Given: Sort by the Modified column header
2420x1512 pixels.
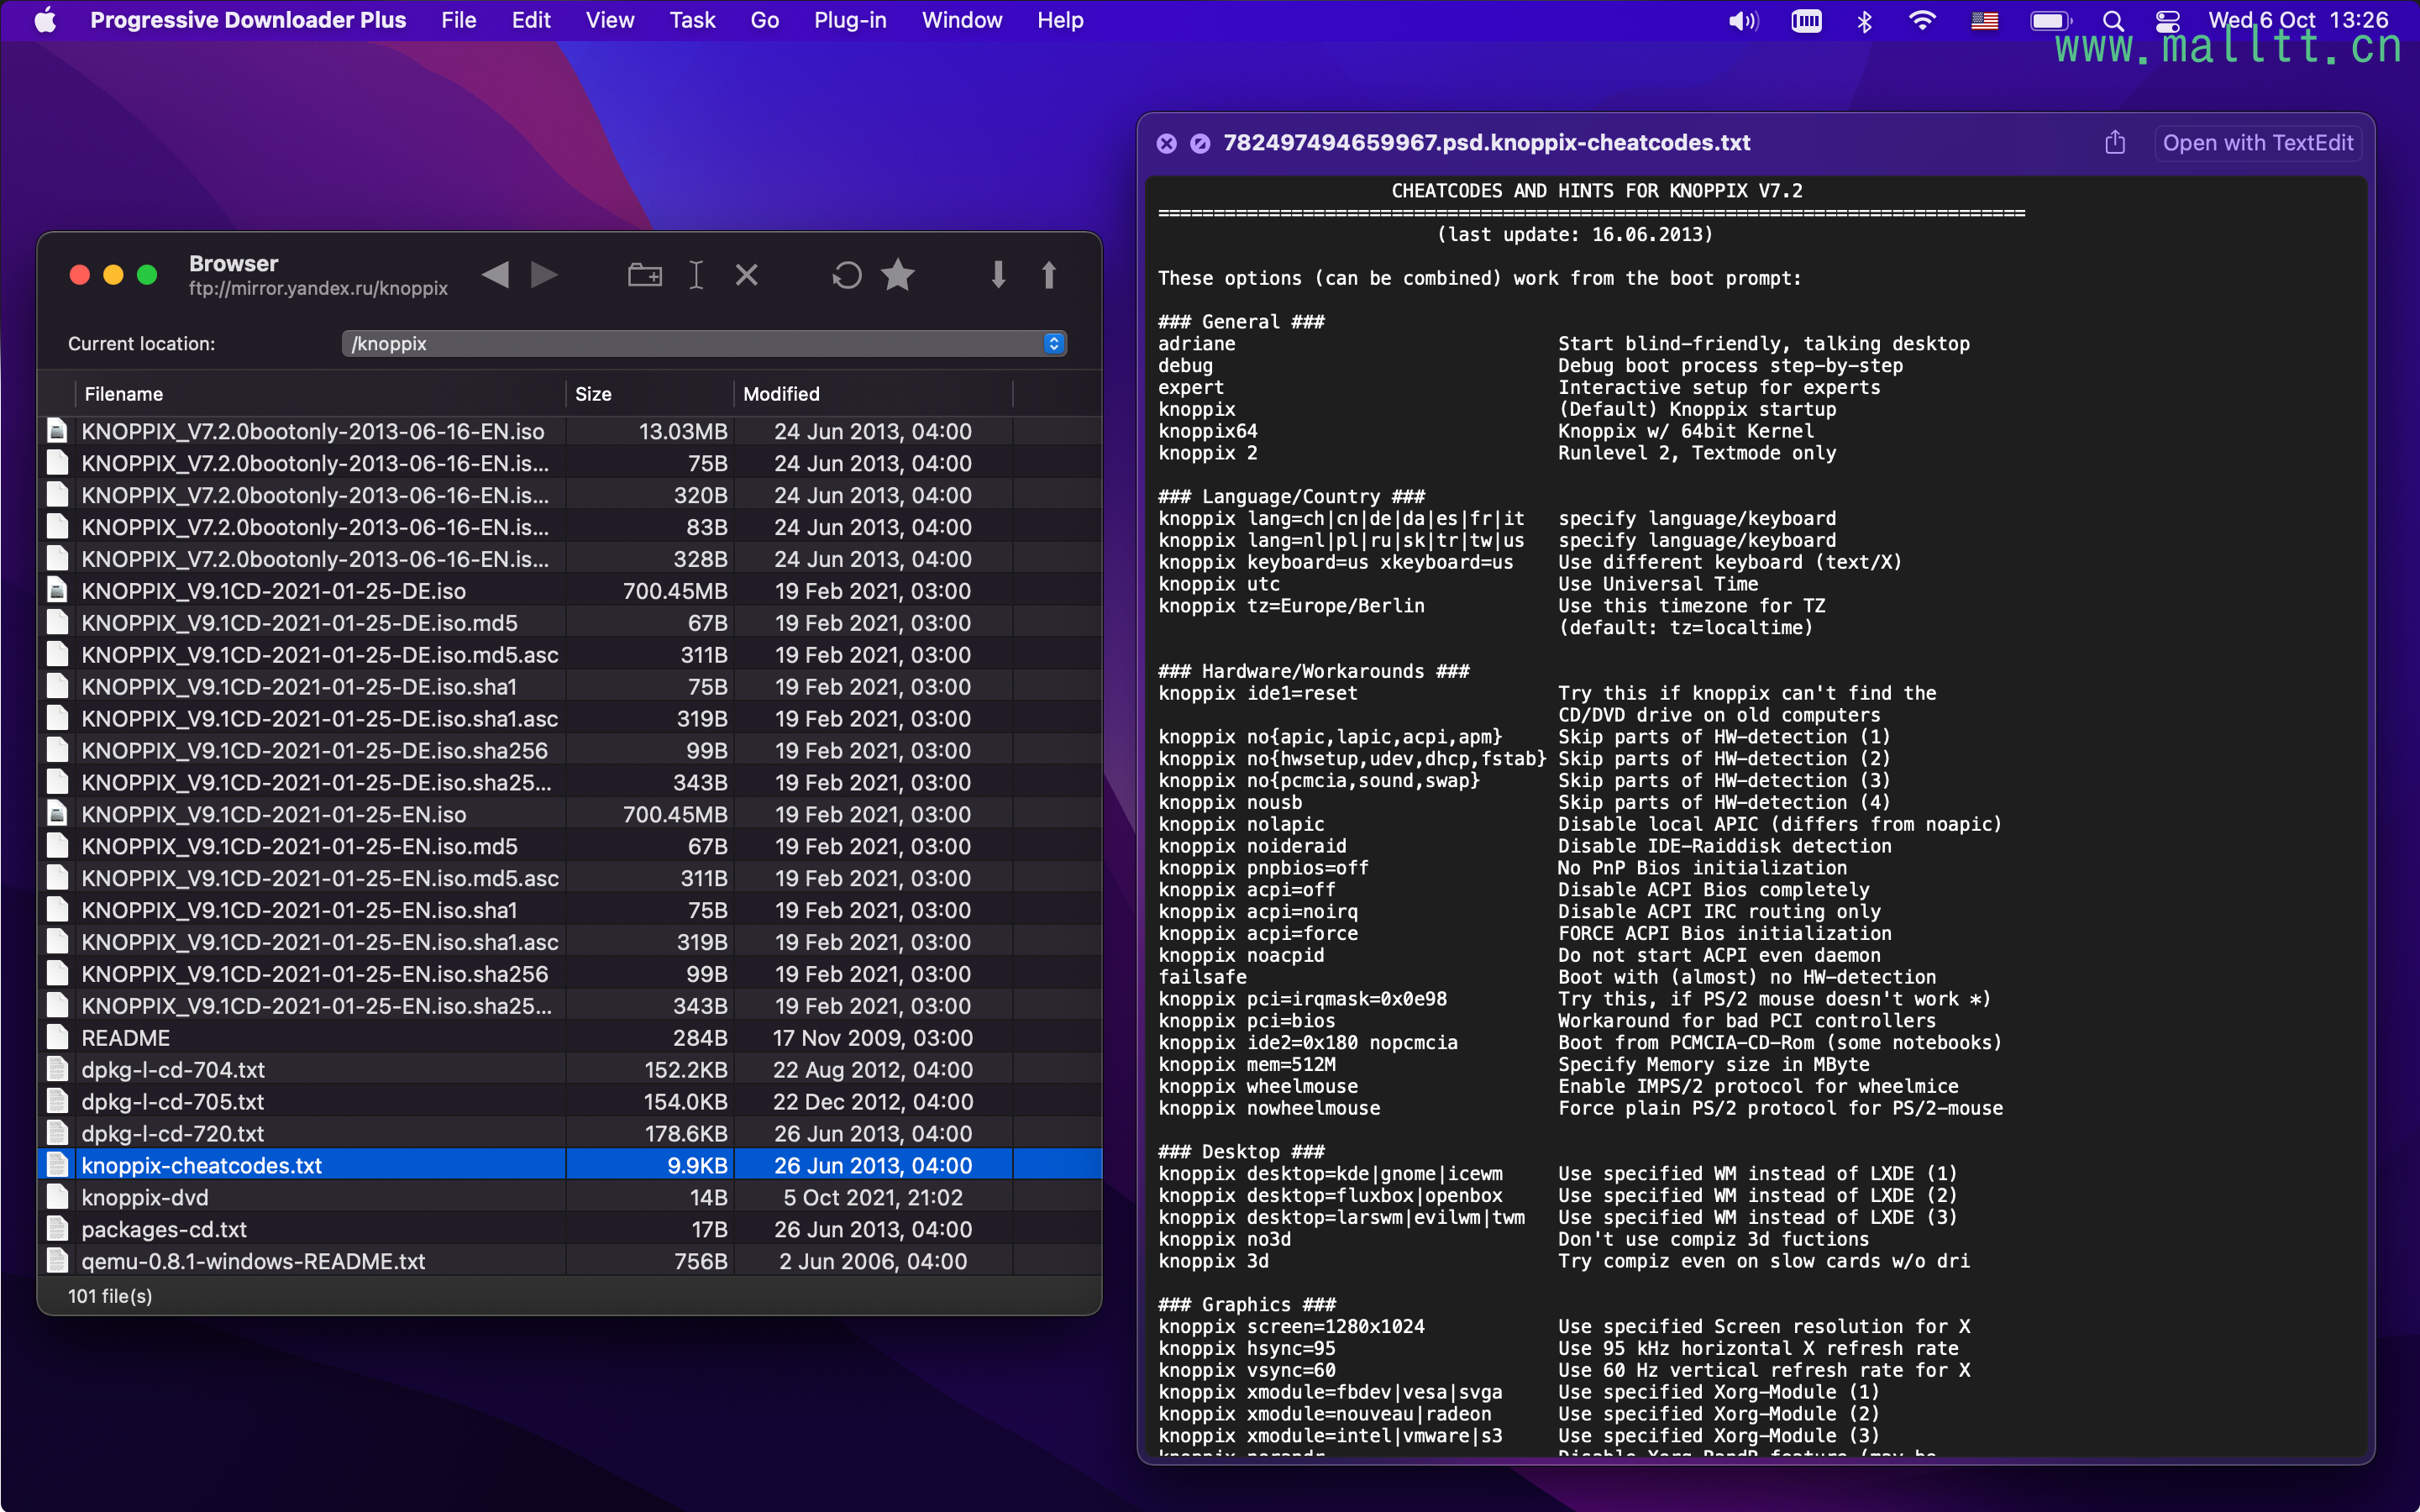Looking at the screenshot, I should (873, 394).
